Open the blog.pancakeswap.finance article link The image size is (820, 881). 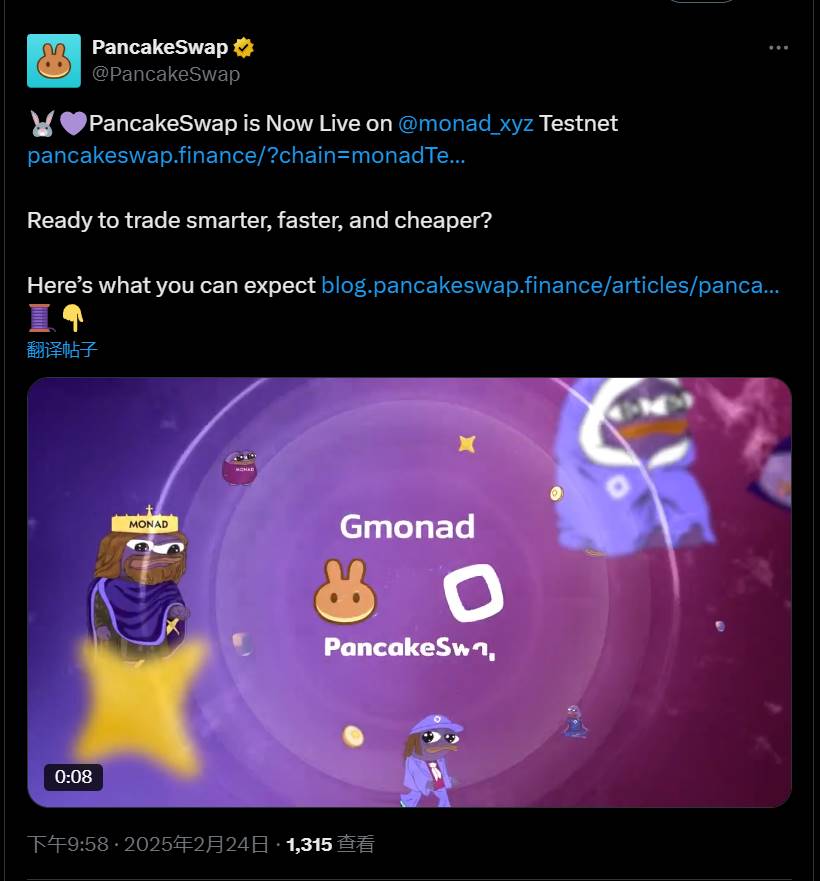coord(548,285)
